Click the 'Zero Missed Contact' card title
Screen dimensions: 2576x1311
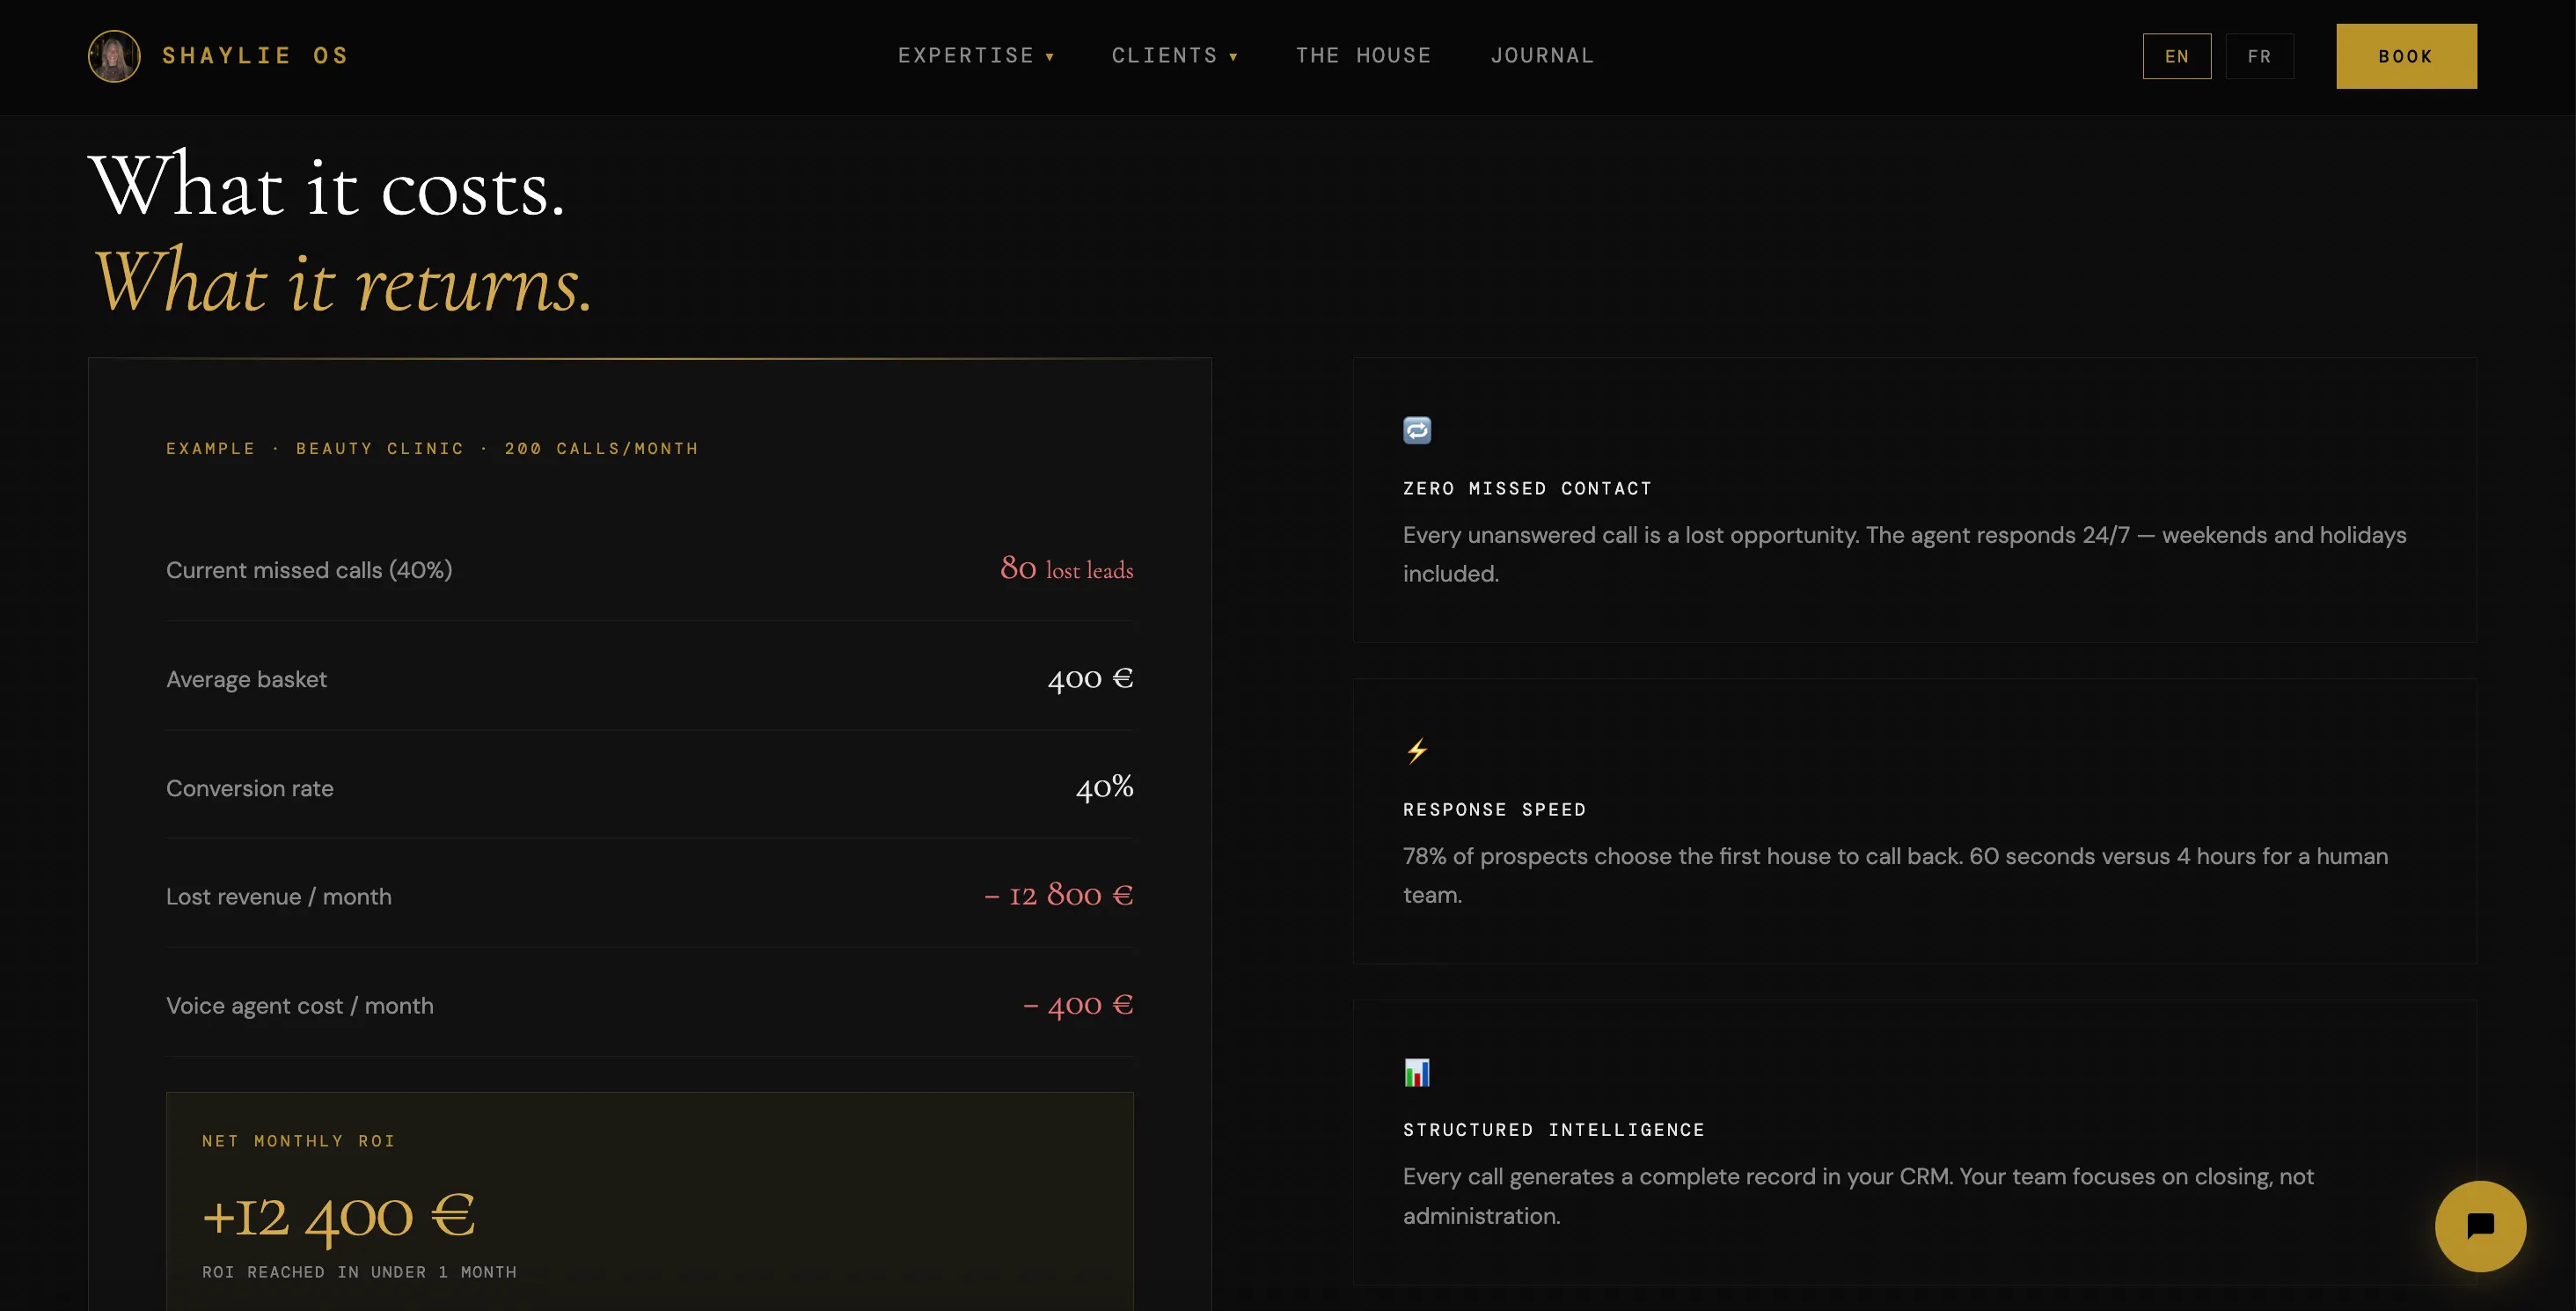point(1527,488)
